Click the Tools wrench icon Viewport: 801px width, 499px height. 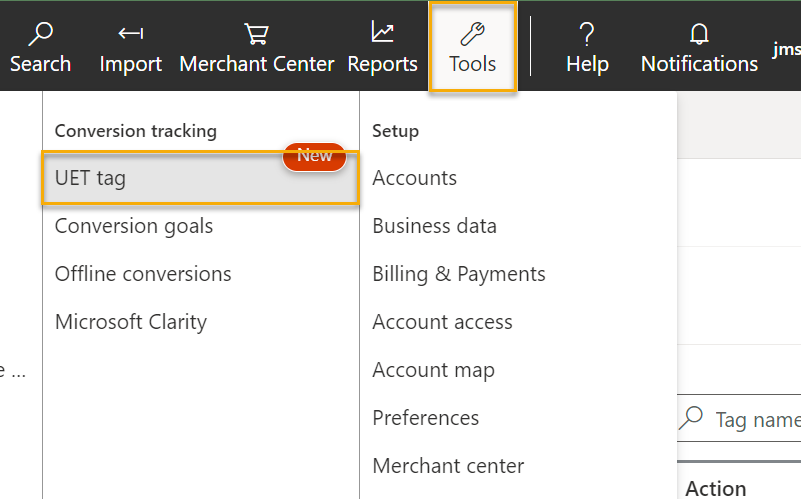473,34
